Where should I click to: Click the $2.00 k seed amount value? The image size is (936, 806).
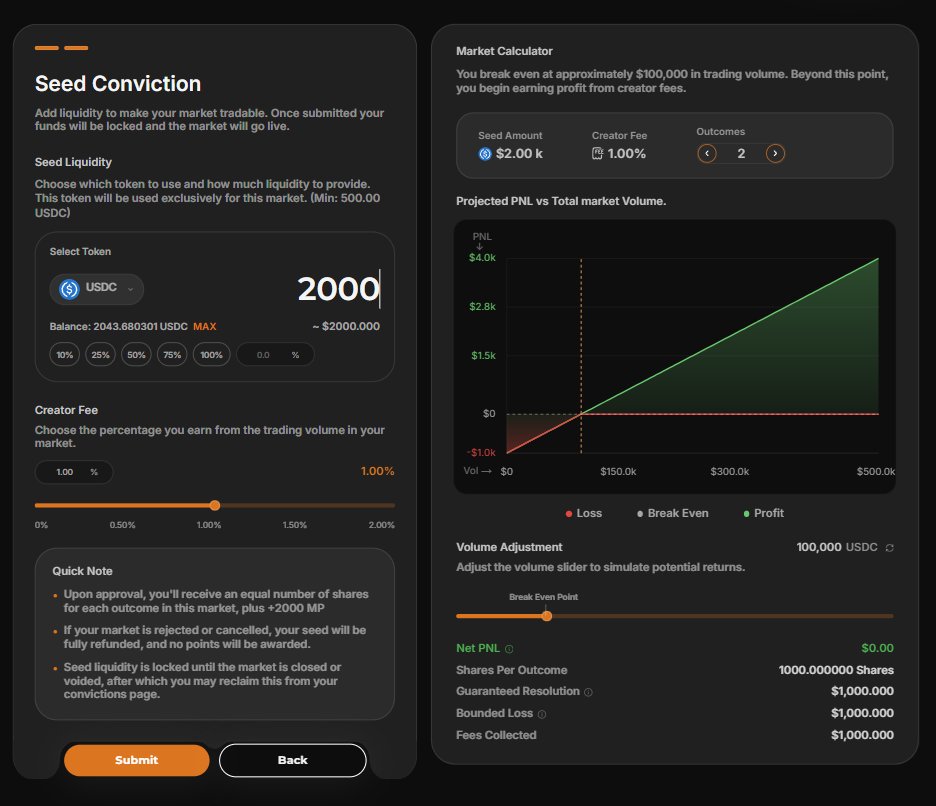519,153
